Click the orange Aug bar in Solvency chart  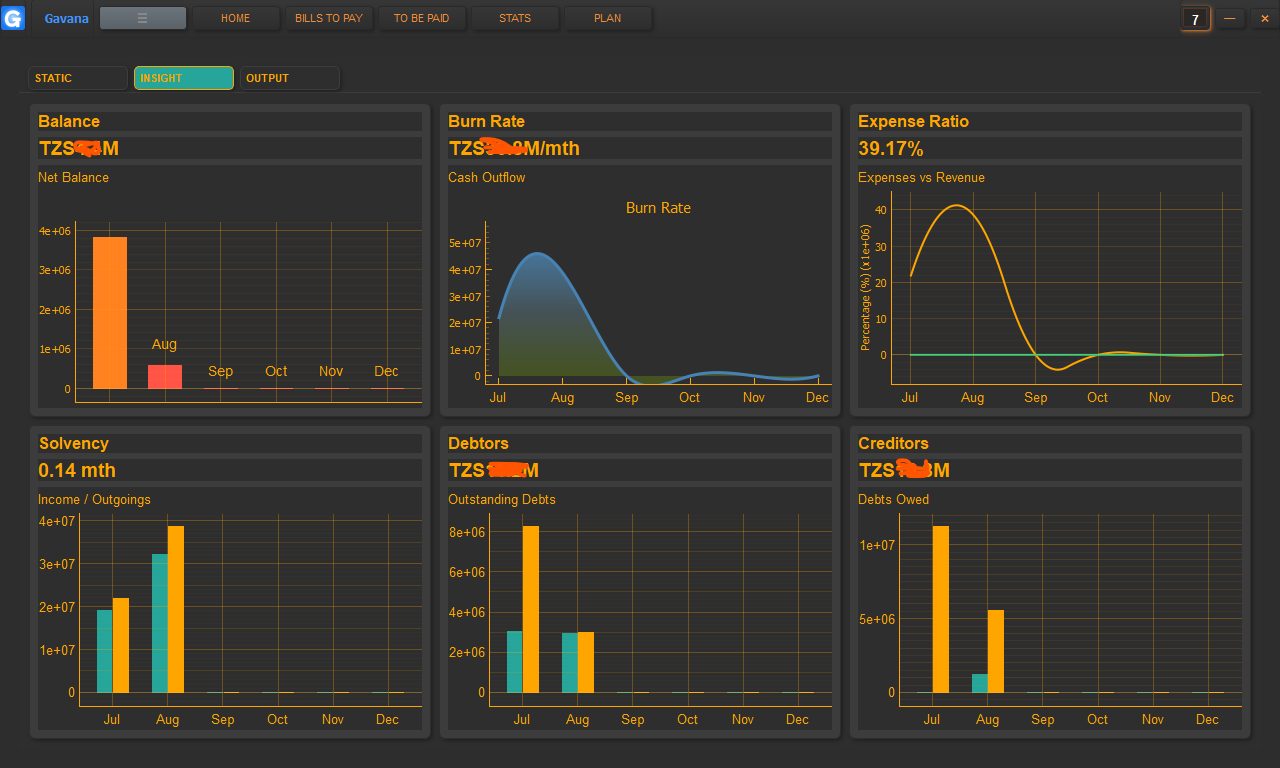click(x=176, y=609)
